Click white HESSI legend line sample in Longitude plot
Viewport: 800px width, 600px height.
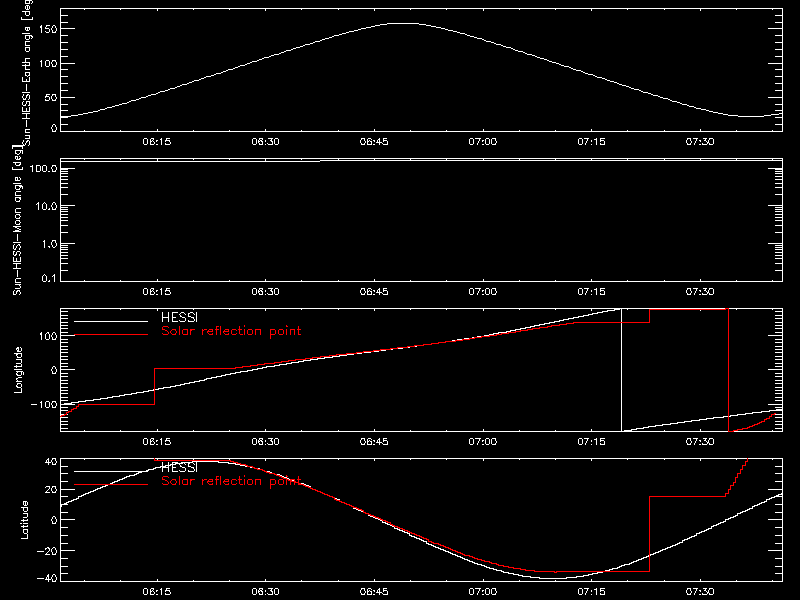[111, 321]
